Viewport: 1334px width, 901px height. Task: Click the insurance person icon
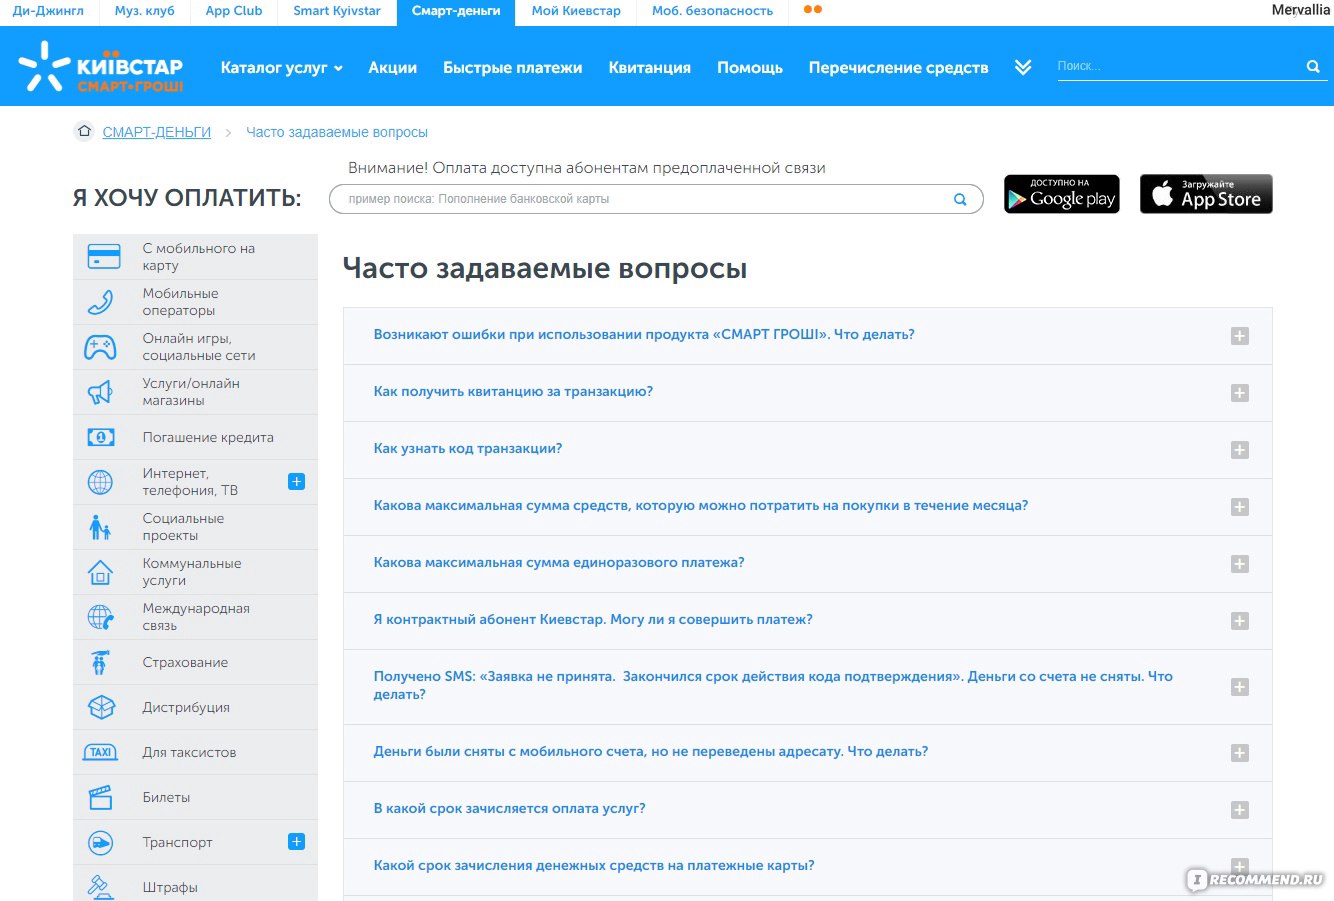(99, 662)
